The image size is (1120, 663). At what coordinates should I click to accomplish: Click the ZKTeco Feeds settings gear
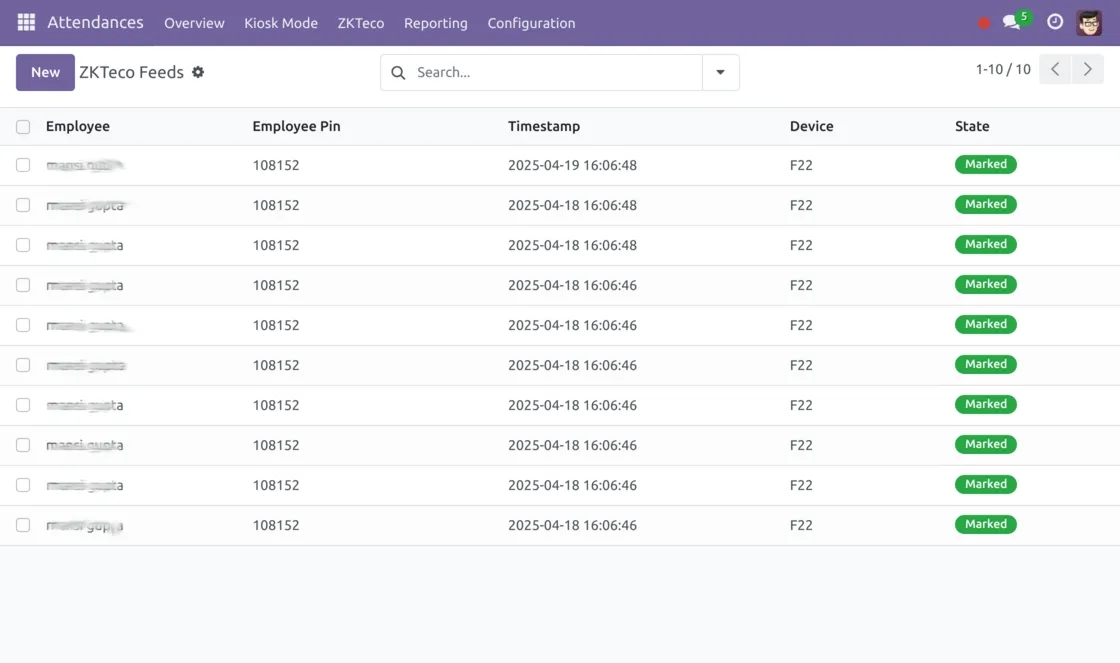click(x=198, y=72)
